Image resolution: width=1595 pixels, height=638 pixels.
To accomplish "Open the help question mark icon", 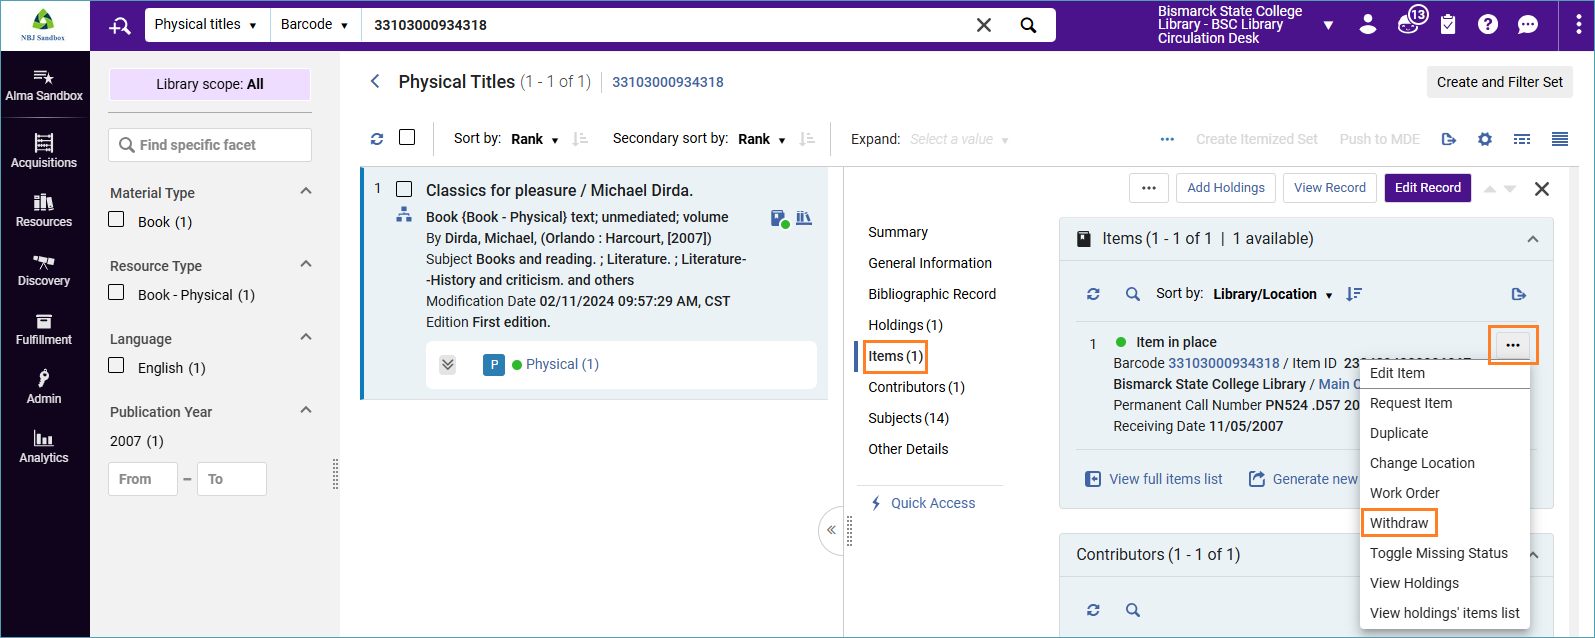I will pos(1488,24).
